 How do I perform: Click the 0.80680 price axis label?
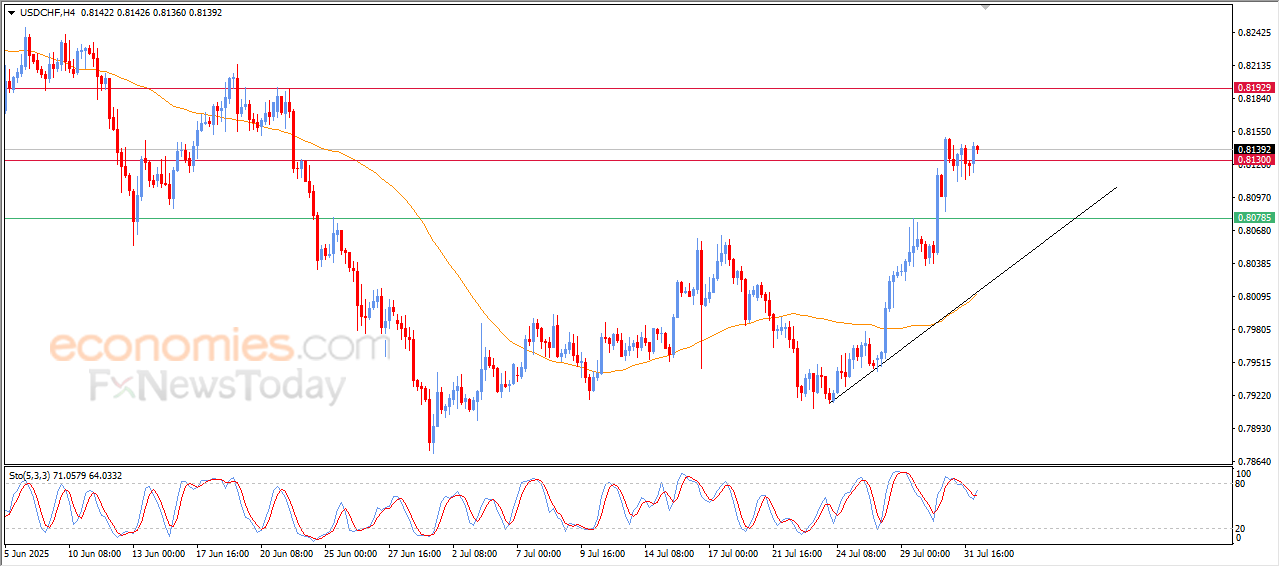click(1254, 231)
